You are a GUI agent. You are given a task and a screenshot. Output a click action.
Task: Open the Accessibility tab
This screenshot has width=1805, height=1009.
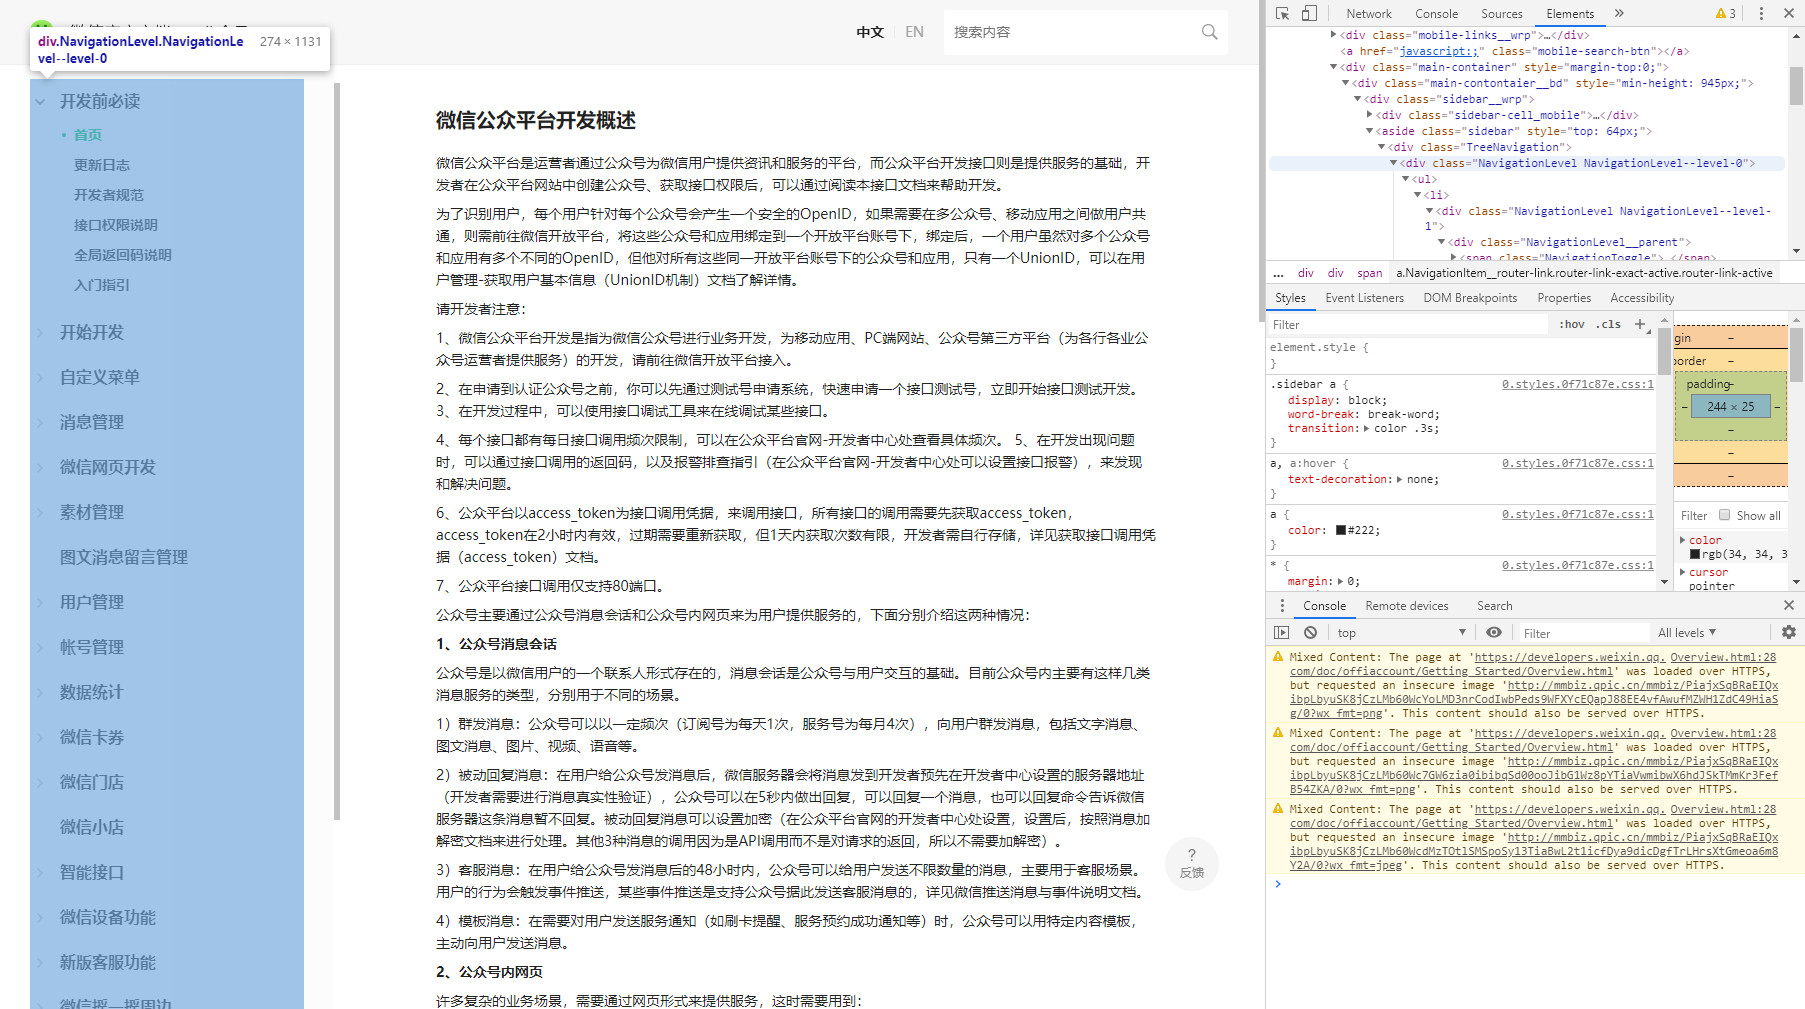1641,298
